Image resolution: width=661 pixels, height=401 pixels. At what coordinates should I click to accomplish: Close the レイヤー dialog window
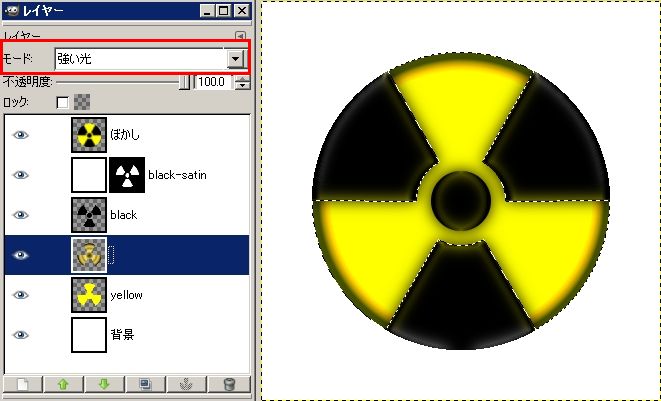point(242,11)
